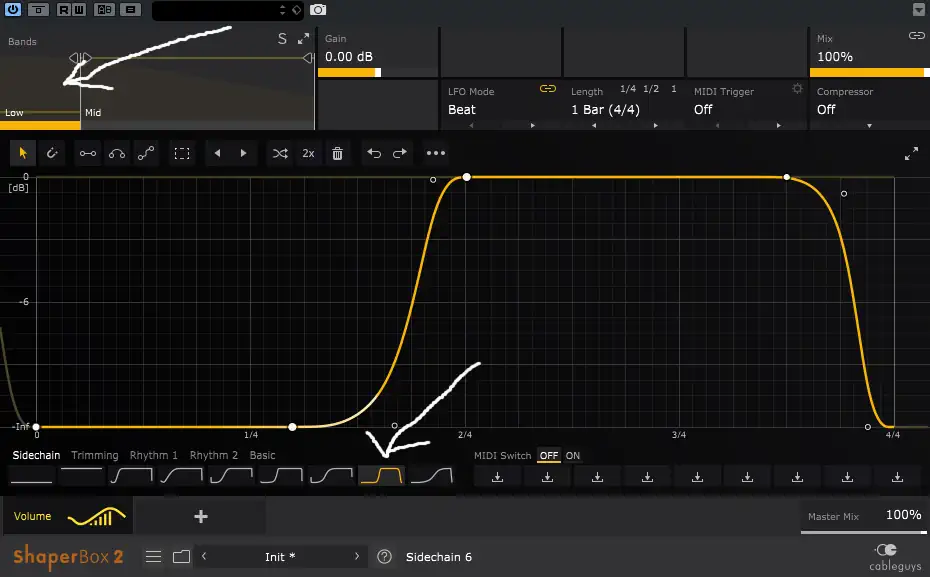Select the S-curve tool
The height and width of the screenshot is (577, 930).
pos(146,154)
